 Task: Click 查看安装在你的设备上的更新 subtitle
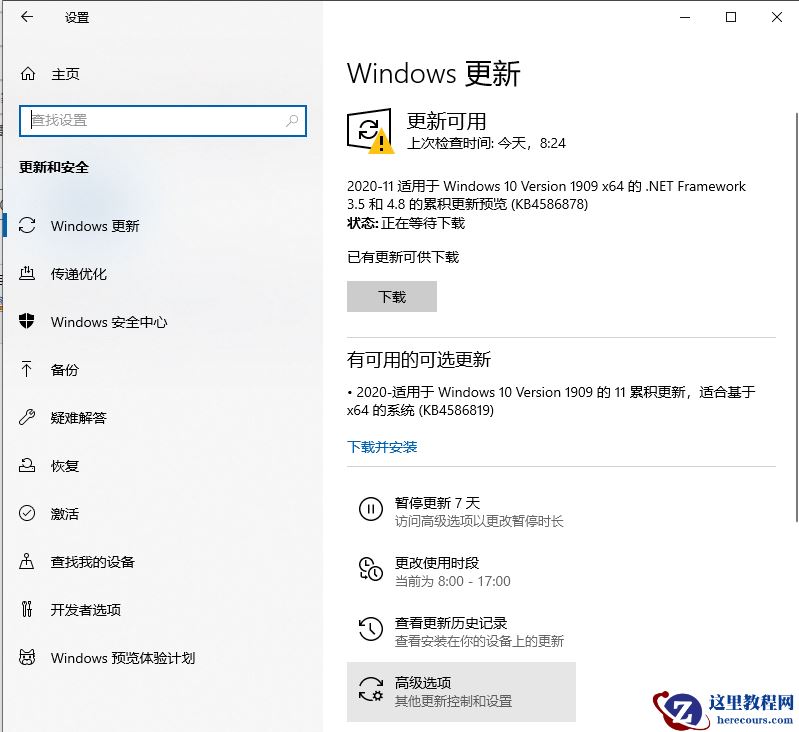tap(479, 641)
